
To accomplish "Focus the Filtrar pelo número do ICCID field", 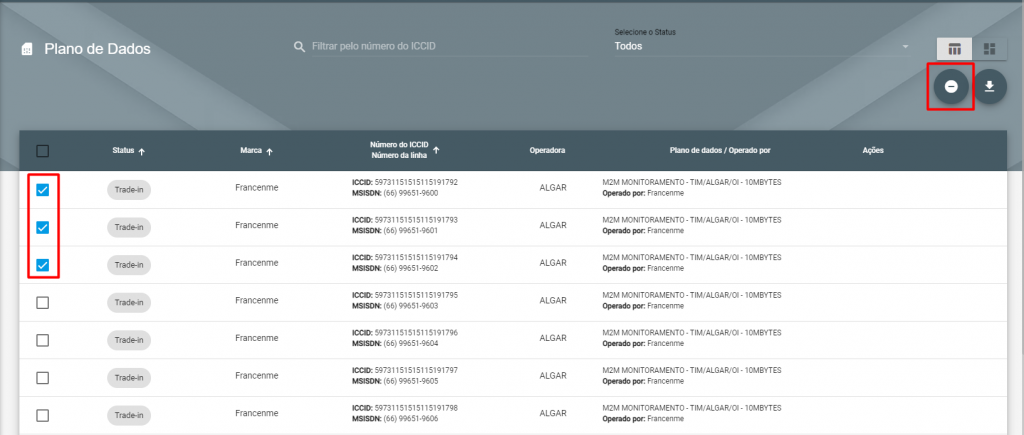I will pos(450,46).
